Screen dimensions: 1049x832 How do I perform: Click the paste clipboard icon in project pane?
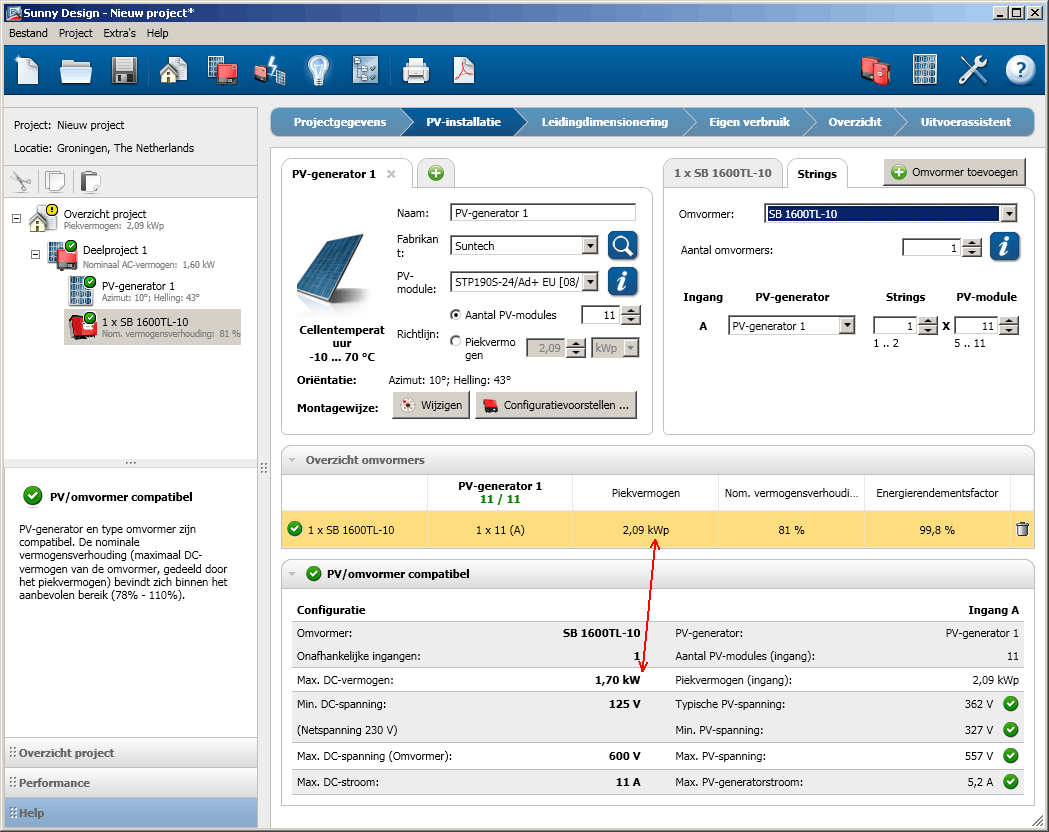tap(90, 181)
